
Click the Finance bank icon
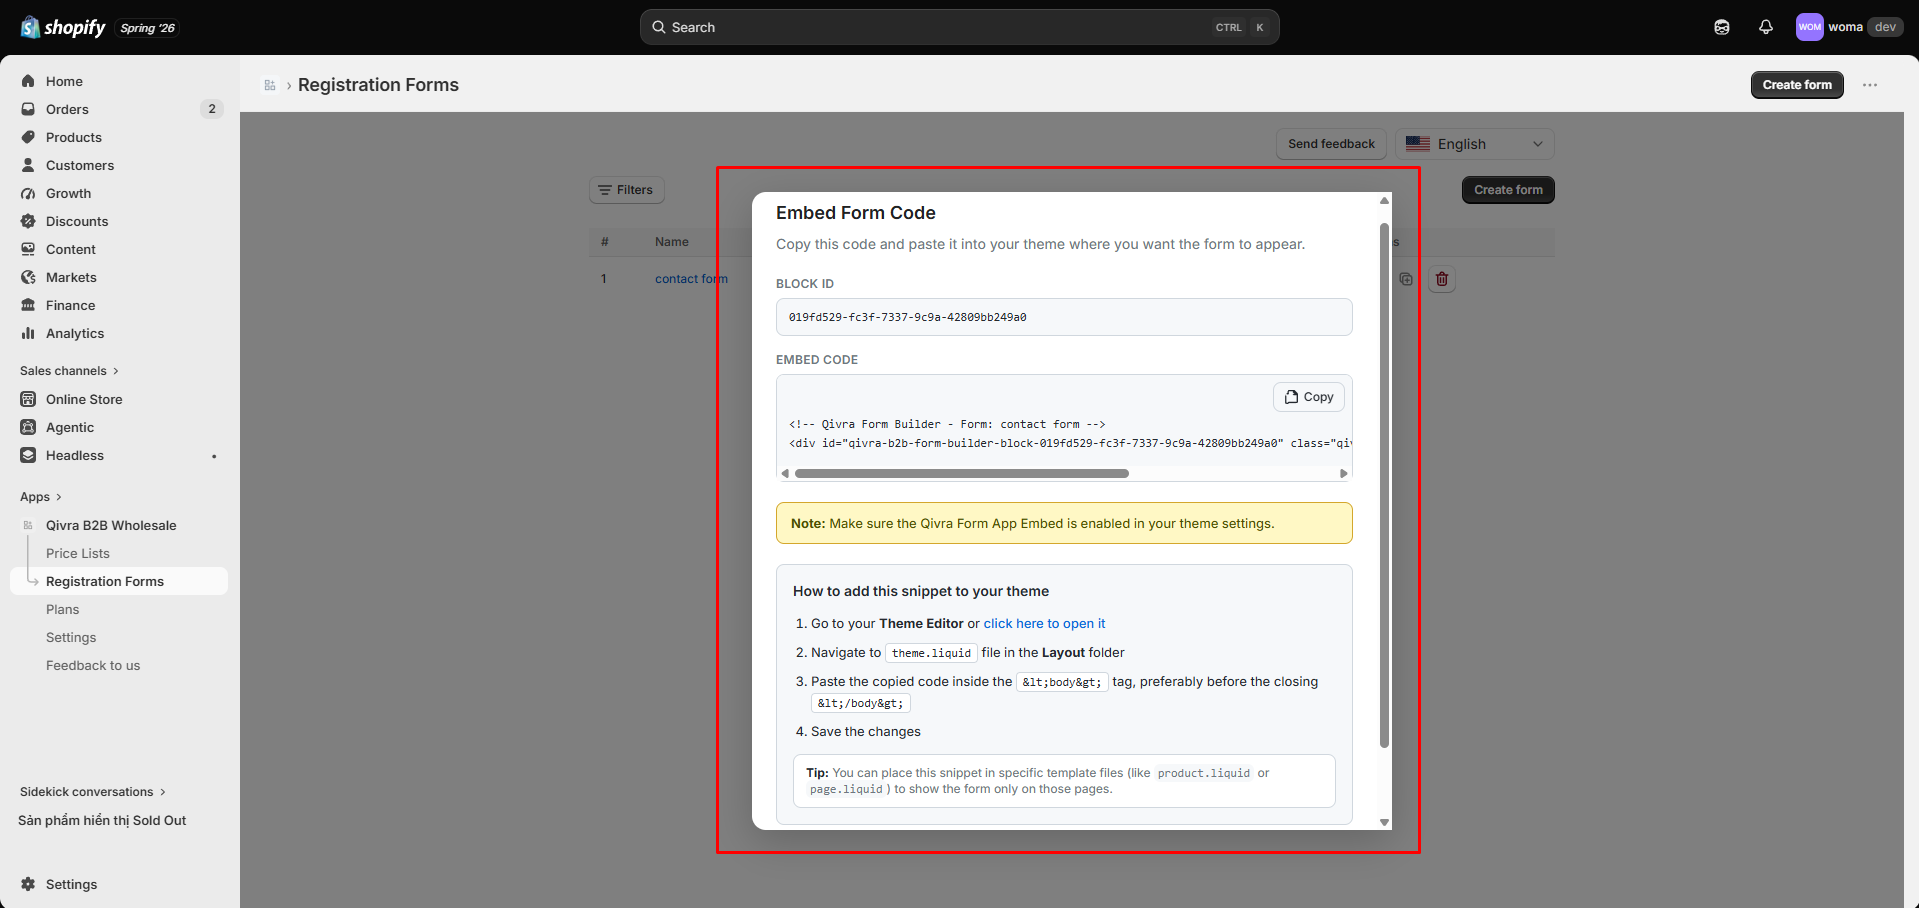tap(28, 305)
